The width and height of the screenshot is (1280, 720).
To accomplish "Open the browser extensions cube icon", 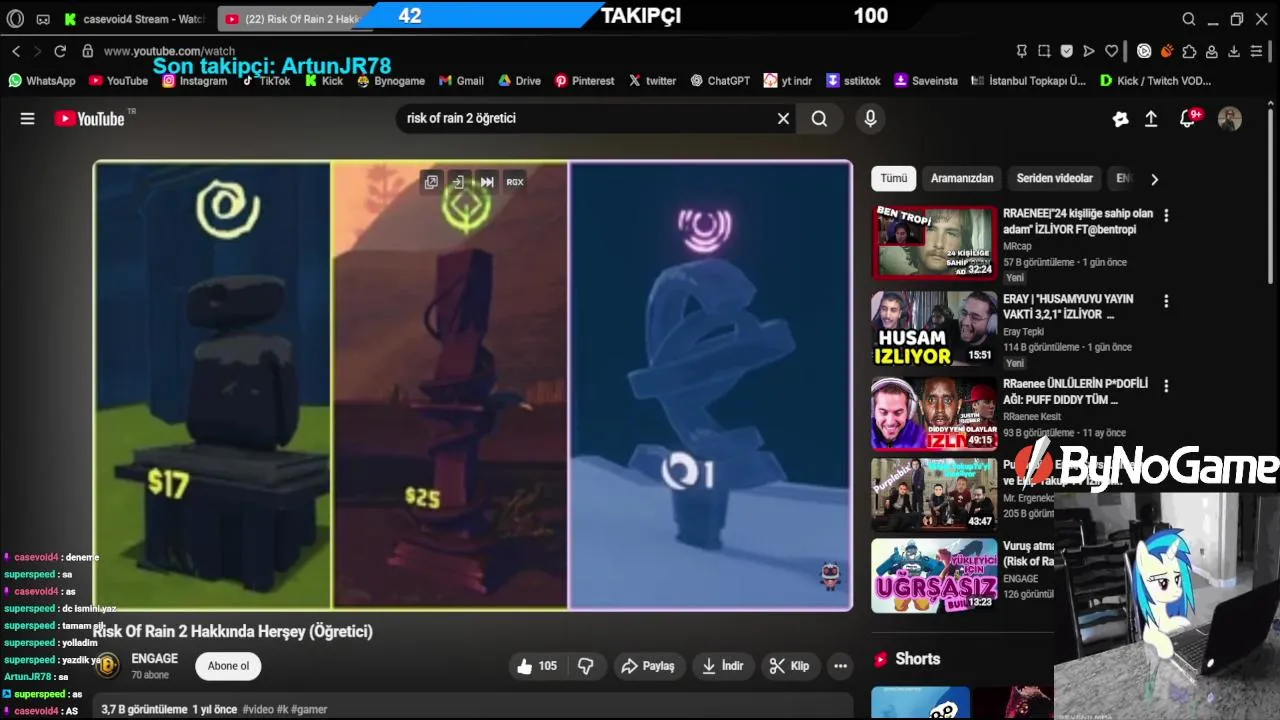I will (1189, 51).
